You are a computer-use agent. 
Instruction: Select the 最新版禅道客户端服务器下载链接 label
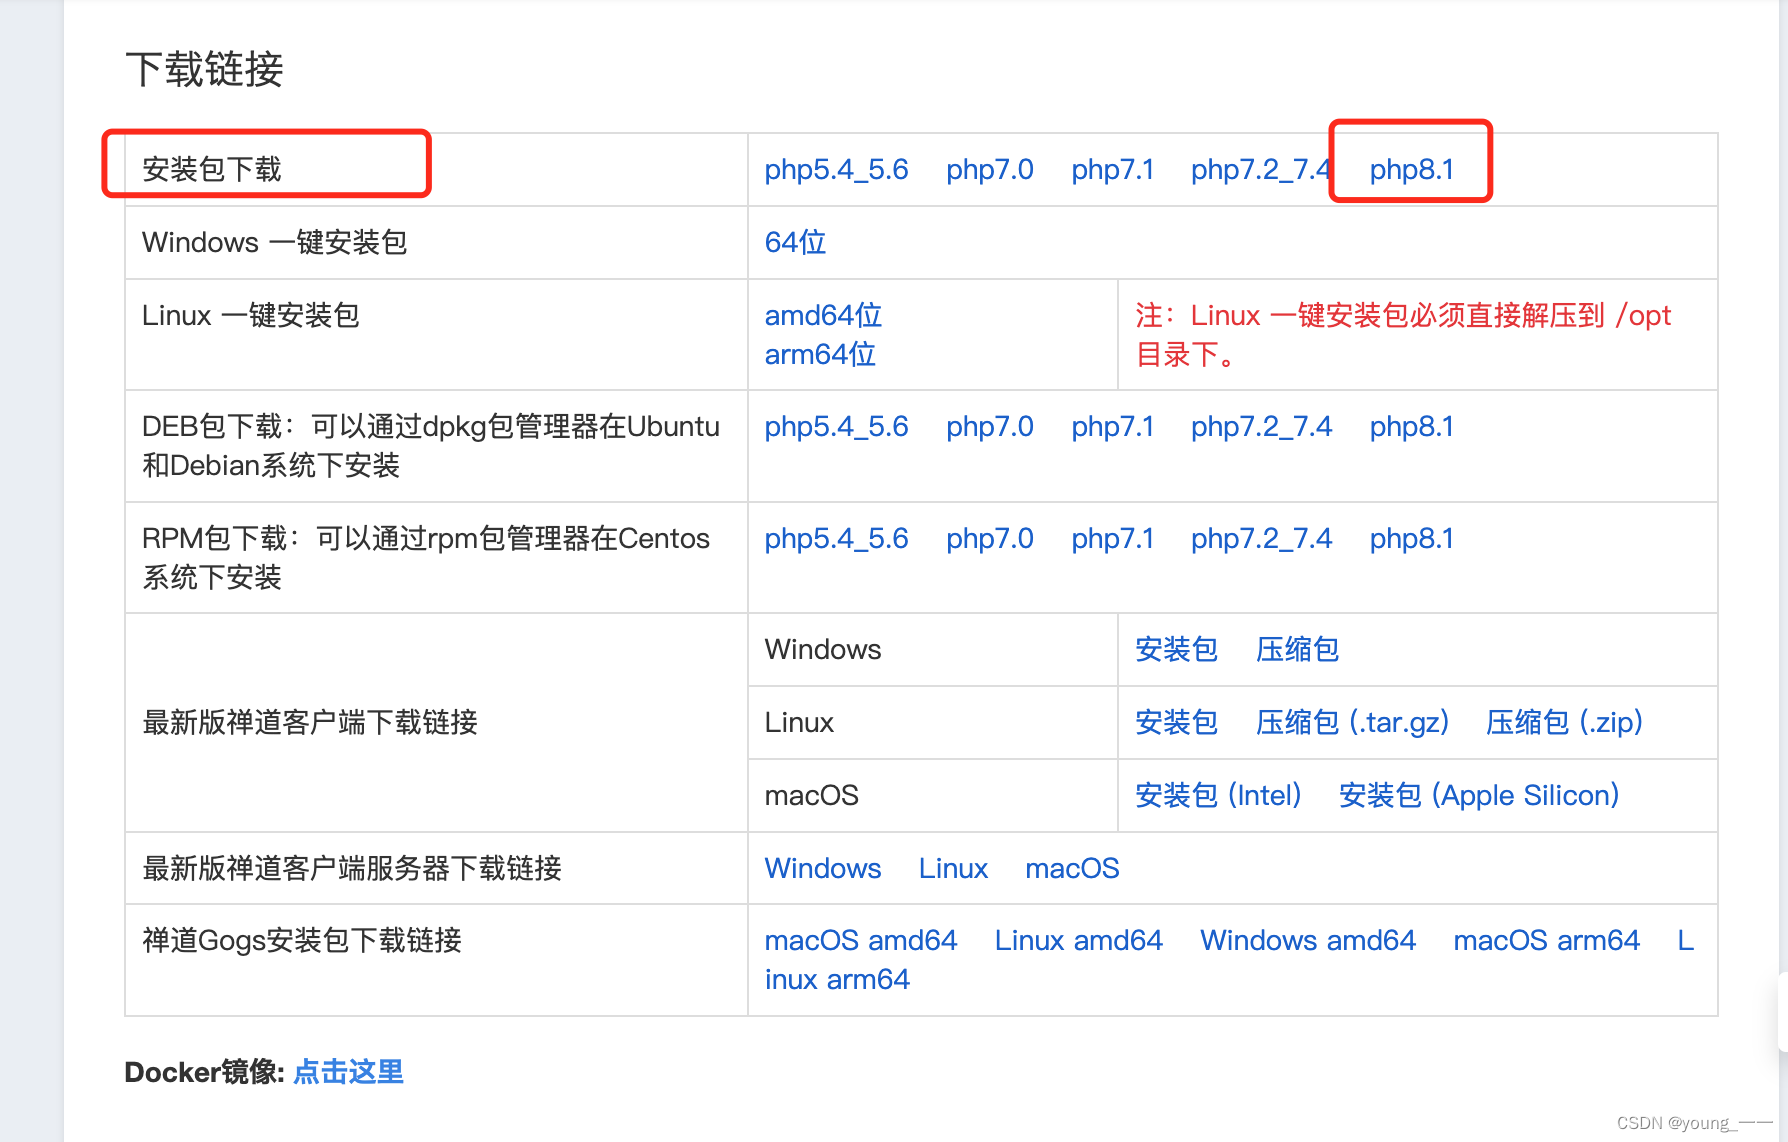352,869
